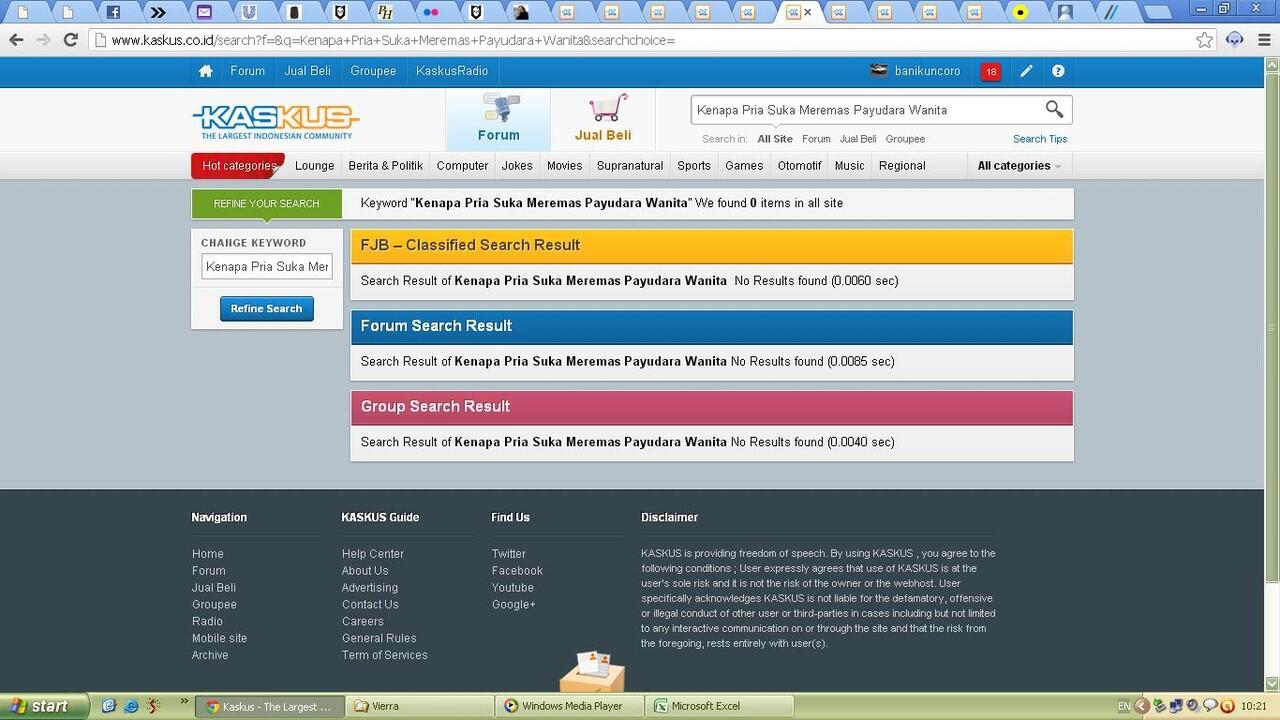Click the Refine Search button
Screen dimensions: 1280x720
click(x=267, y=309)
